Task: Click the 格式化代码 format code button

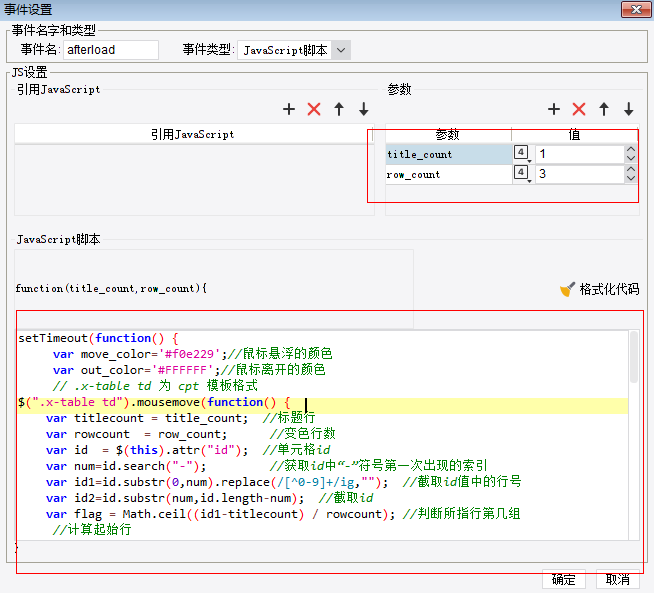Action: (x=599, y=289)
